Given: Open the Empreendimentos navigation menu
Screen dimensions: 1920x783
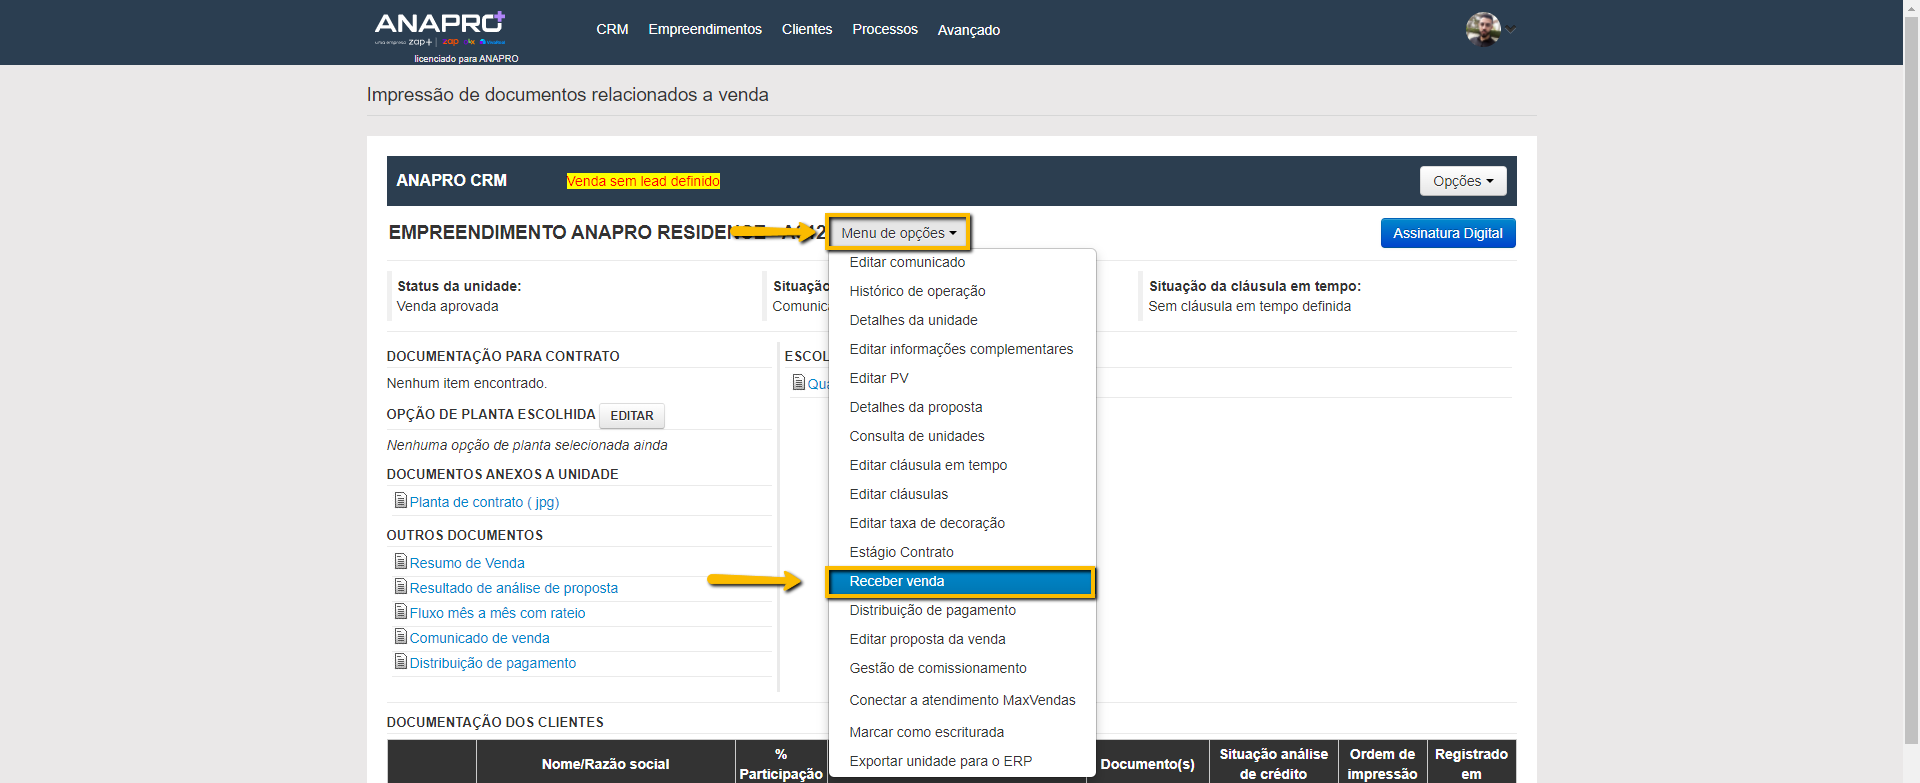Looking at the screenshot, I should (704, 29).
